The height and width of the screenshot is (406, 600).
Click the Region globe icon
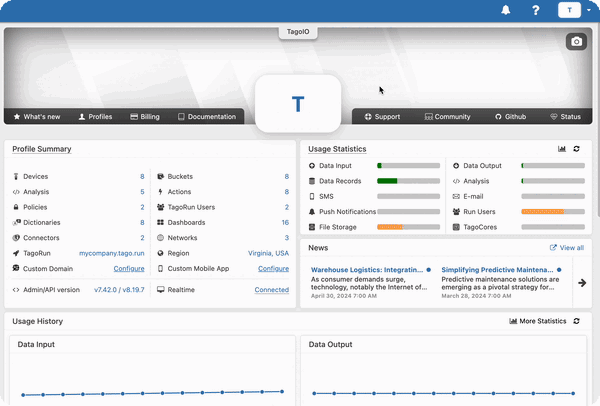pyautogui.click(x=161, y=253)
